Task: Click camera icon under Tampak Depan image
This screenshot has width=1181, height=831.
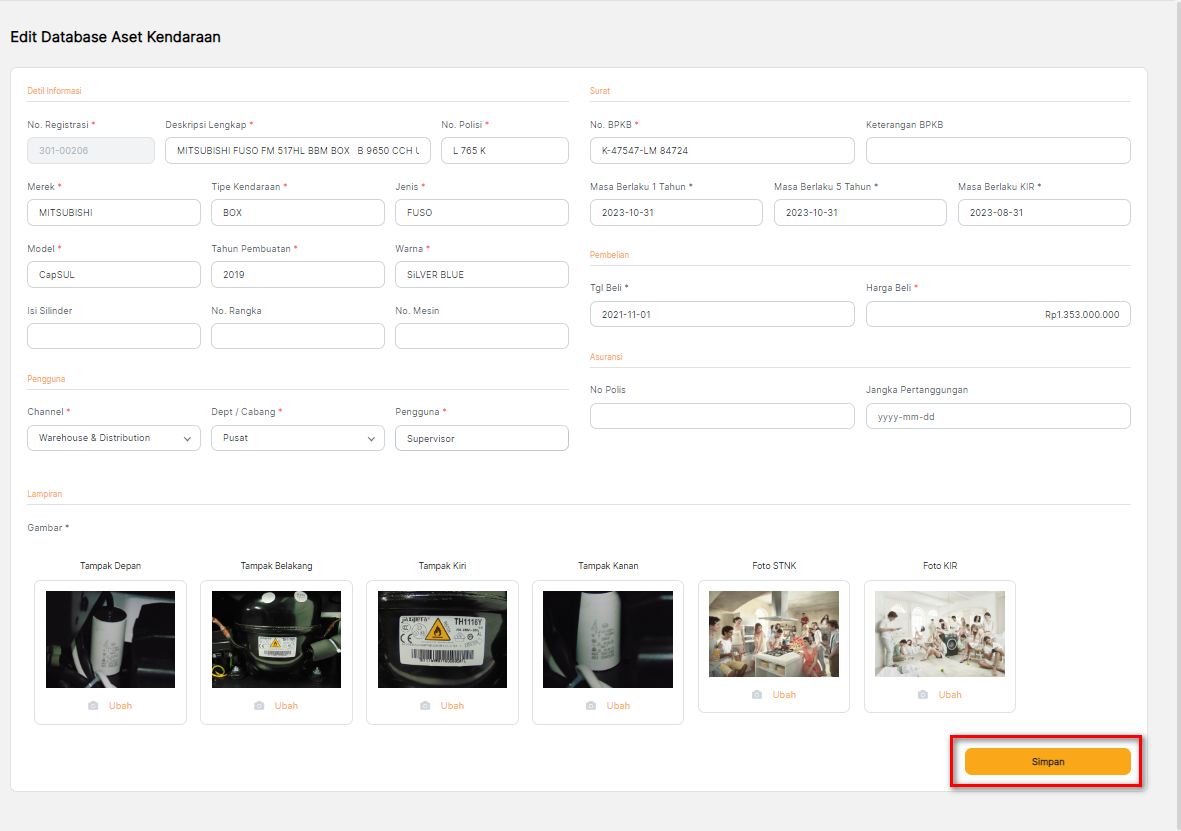Action: 93,706
